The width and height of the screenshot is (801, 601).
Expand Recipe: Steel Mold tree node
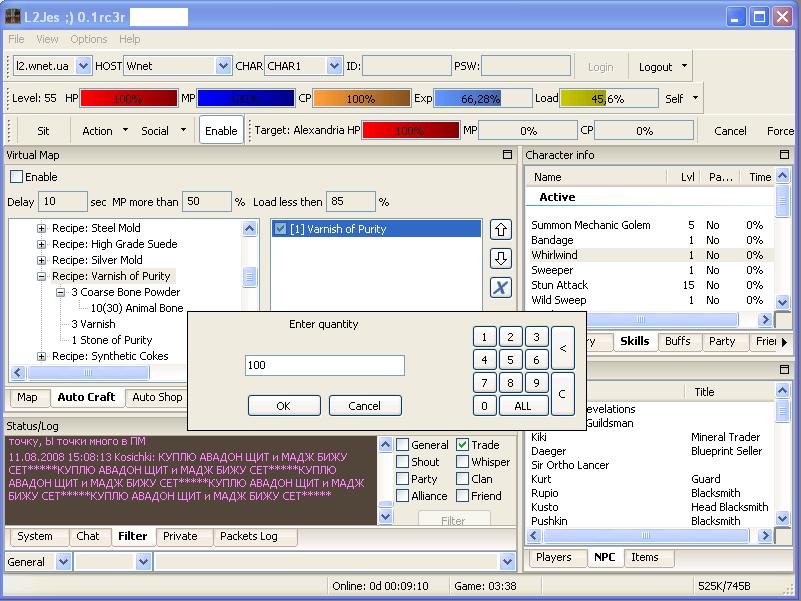41,228
